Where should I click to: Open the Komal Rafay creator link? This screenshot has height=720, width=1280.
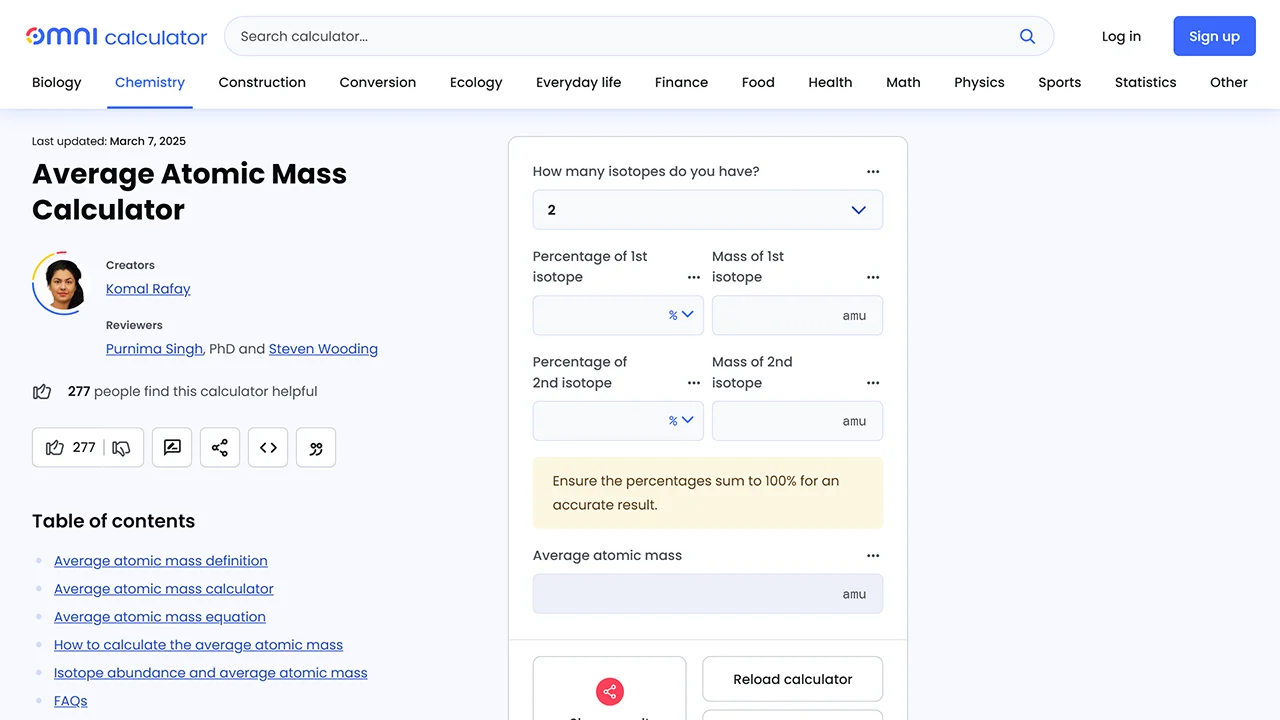pos(148,288)
